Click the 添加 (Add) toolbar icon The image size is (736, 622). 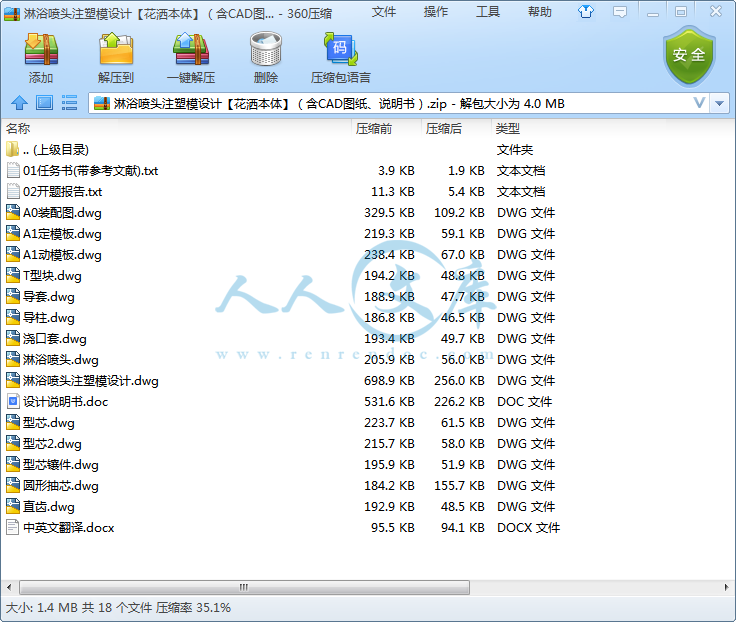point(41,49)
